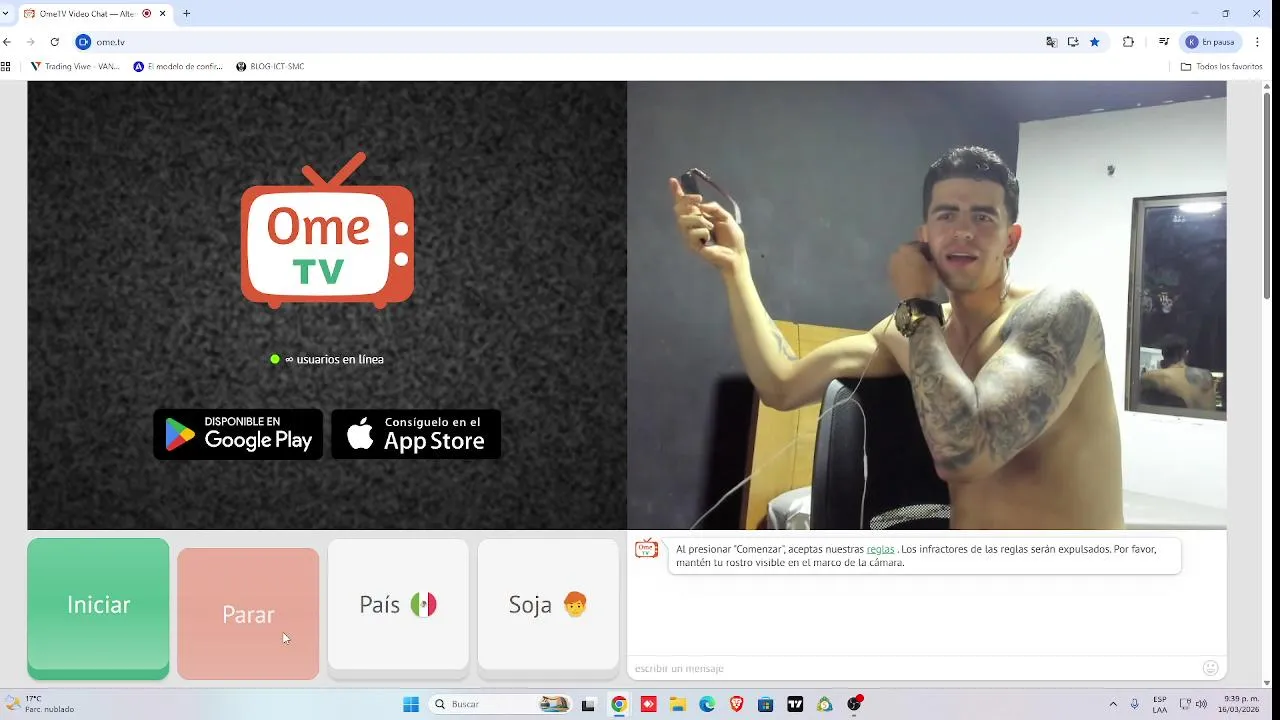Click the browser back arrow

point(8,42)
